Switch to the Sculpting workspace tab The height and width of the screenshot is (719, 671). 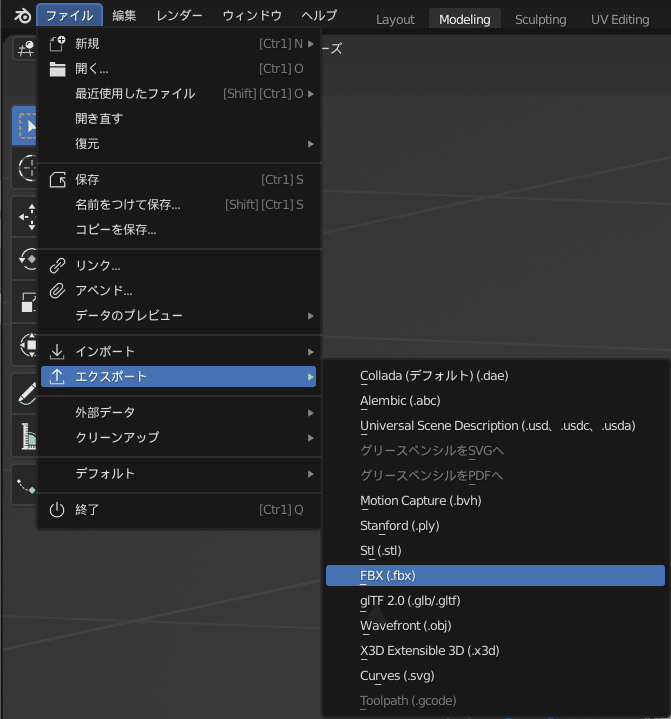[540, 20]
